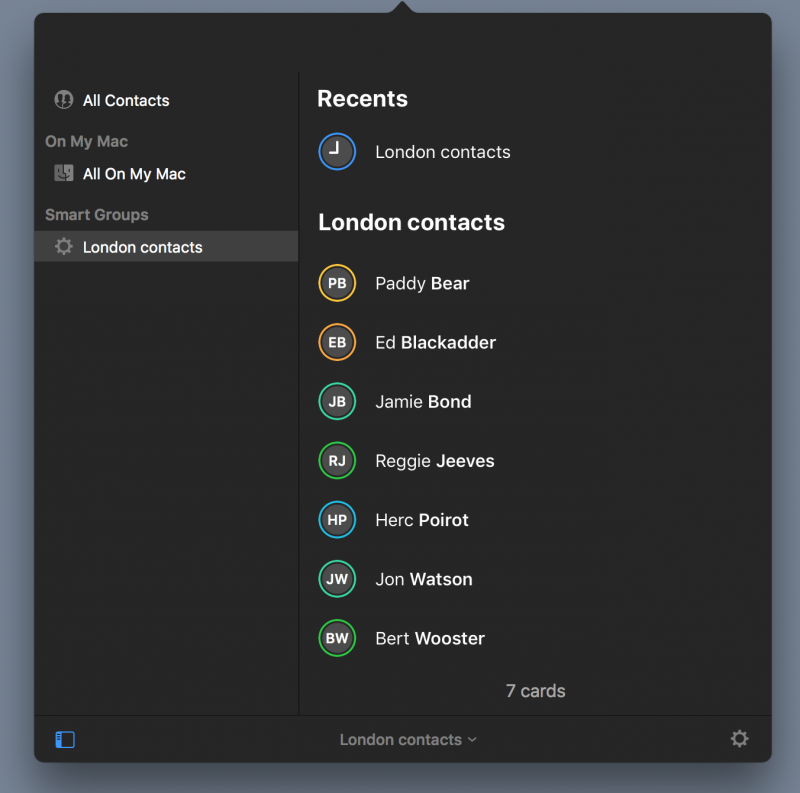Select London contacts smart group in sidebar
Screen dimensions: 800x793
pos(166,246)
